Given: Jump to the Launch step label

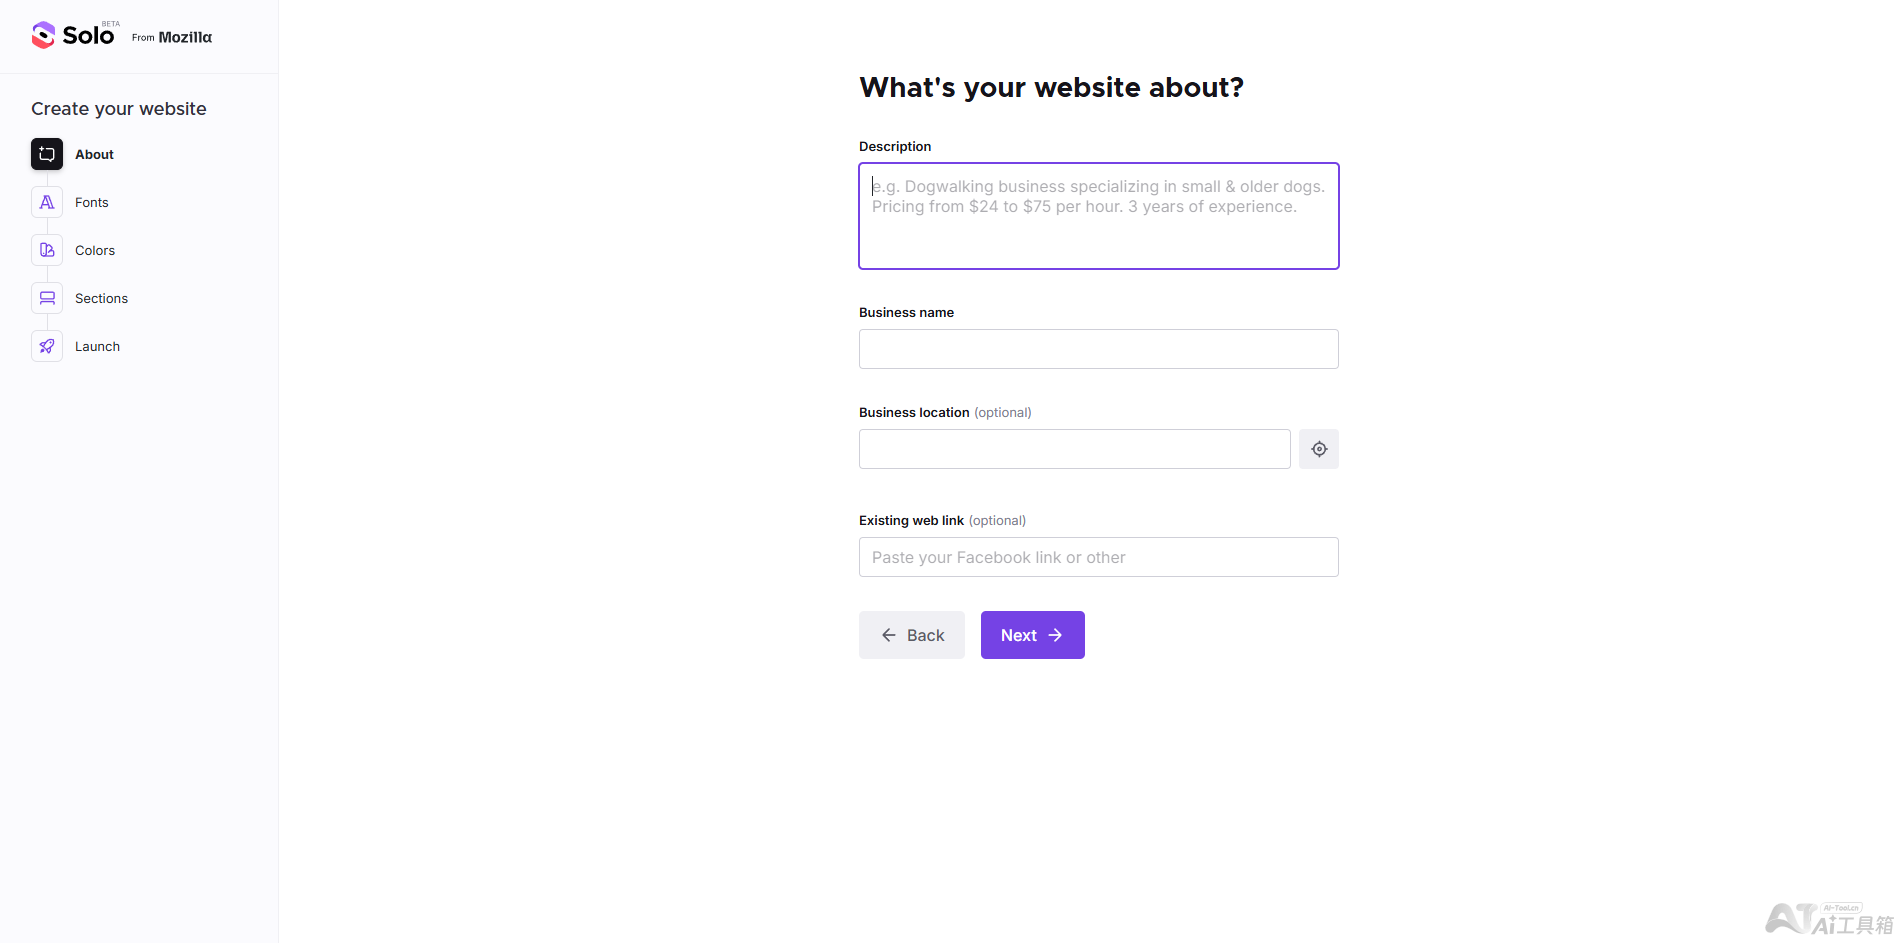Looking at the screenshot, I should click(97, 346).
